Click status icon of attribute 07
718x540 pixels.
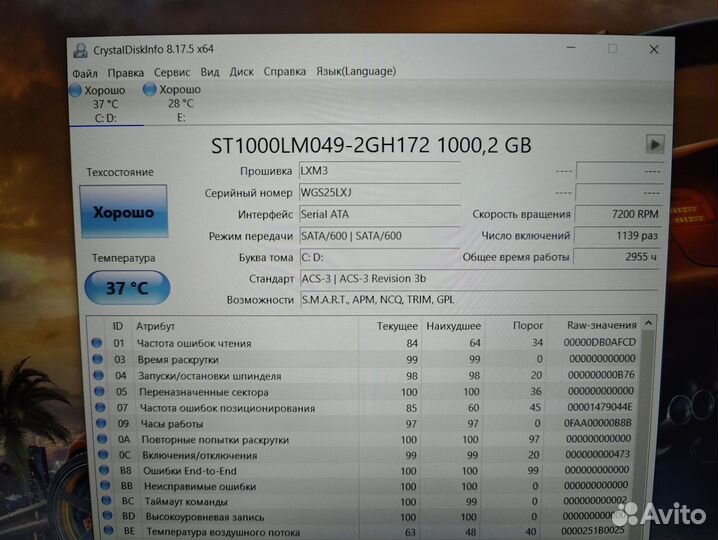point(100,408)
